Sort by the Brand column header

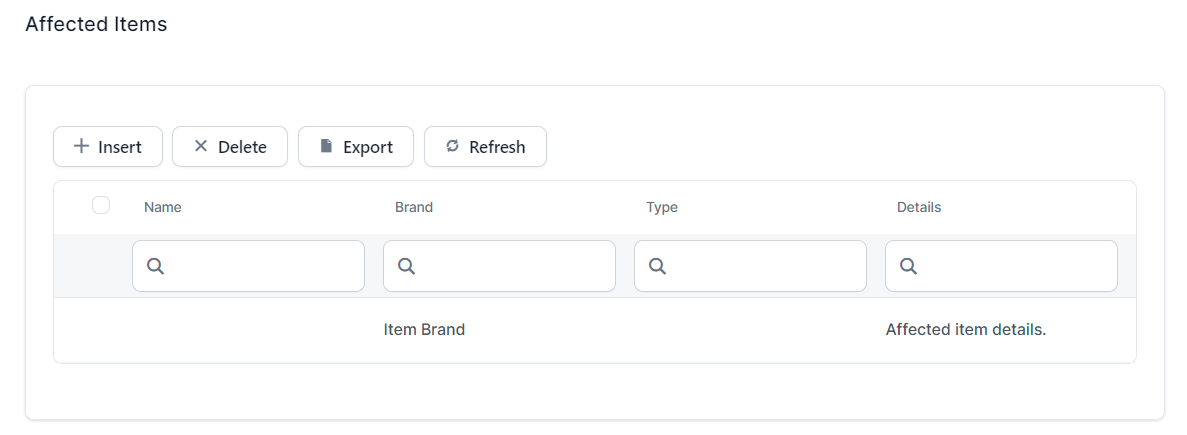tap(414, 207)
